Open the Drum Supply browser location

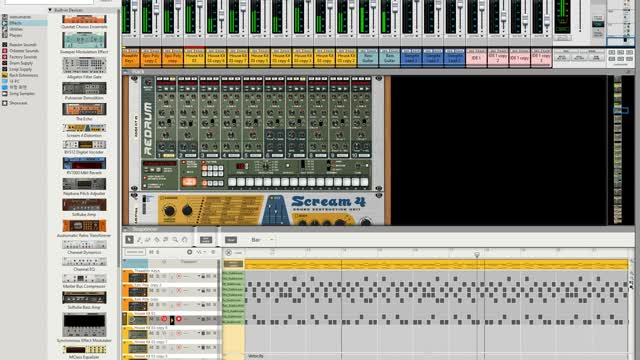pyautogui.click(x=21, y=63)
